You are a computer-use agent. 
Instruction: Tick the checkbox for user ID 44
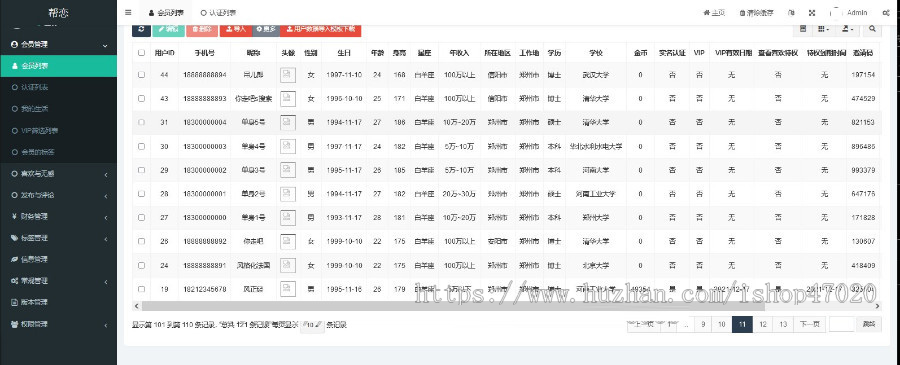click(x=141, y=75)
